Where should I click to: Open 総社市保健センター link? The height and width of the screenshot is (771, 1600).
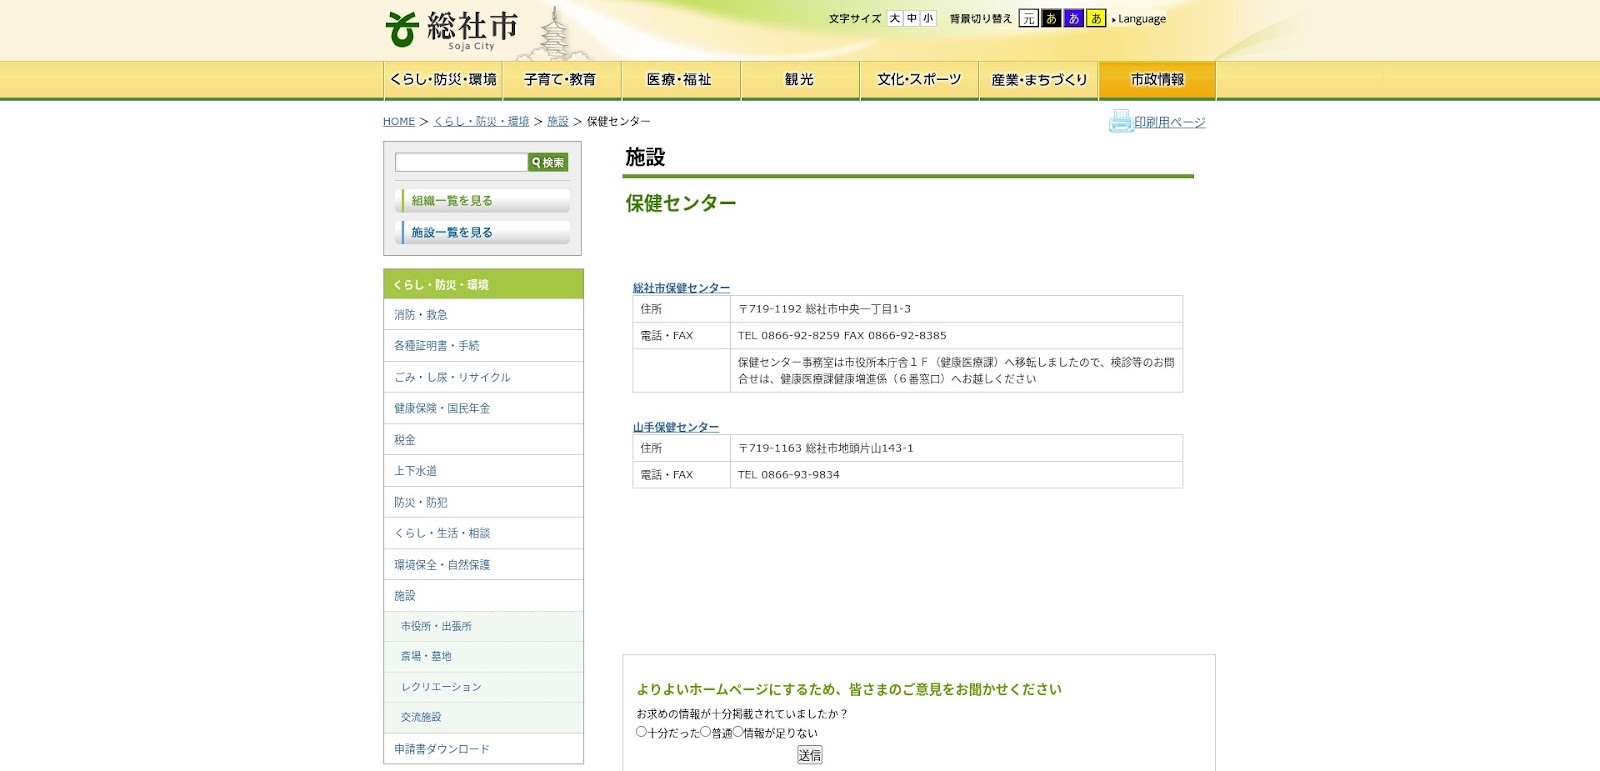click(681, 288)
